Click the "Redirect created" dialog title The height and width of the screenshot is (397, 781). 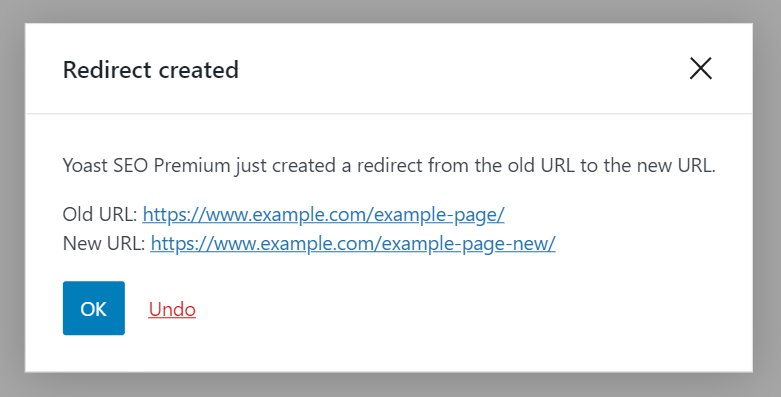pyautogui.click(x=150, y=70)
